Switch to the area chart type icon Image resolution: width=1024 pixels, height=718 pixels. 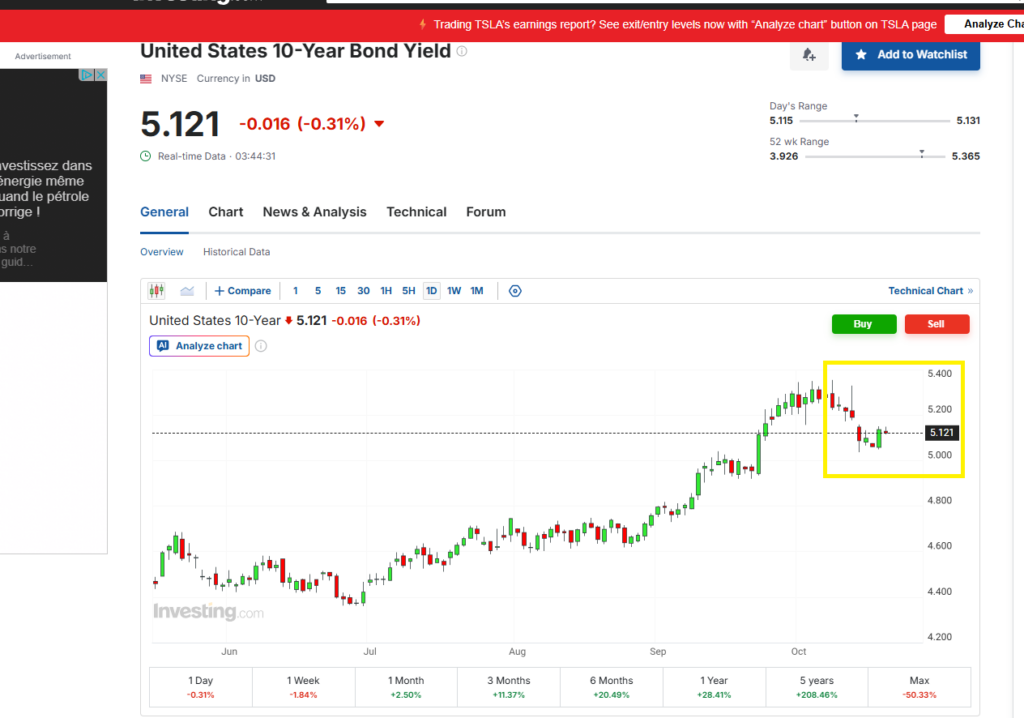(x=187, y=291)
